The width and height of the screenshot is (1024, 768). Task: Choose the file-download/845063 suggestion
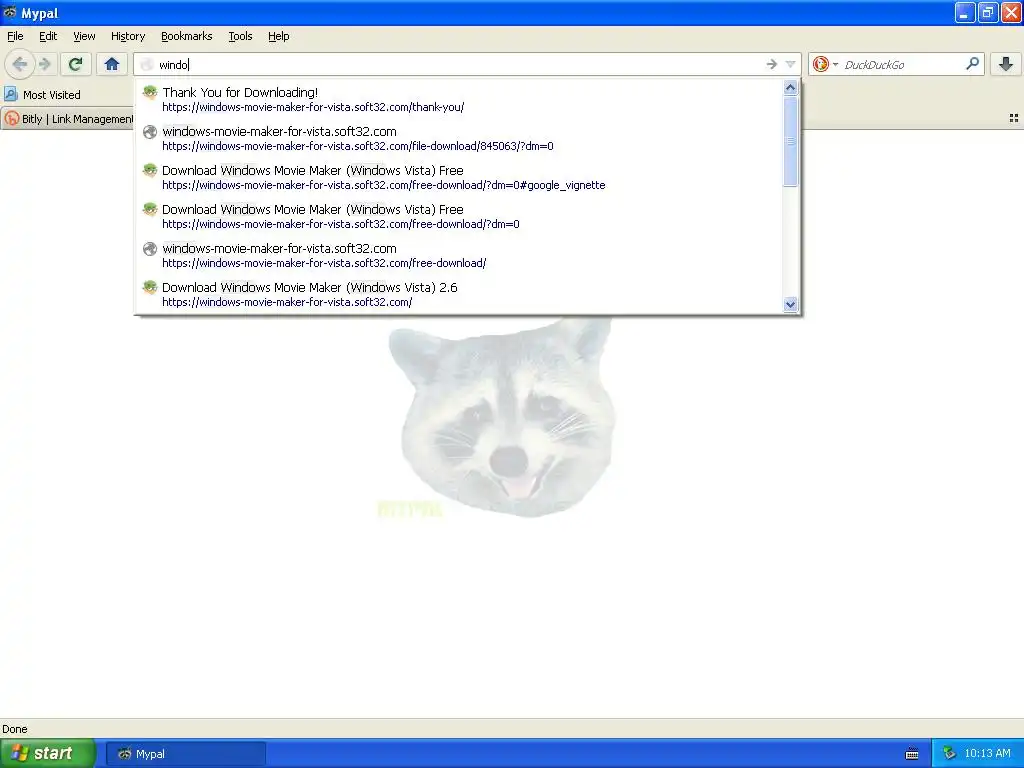click(460, 138)
